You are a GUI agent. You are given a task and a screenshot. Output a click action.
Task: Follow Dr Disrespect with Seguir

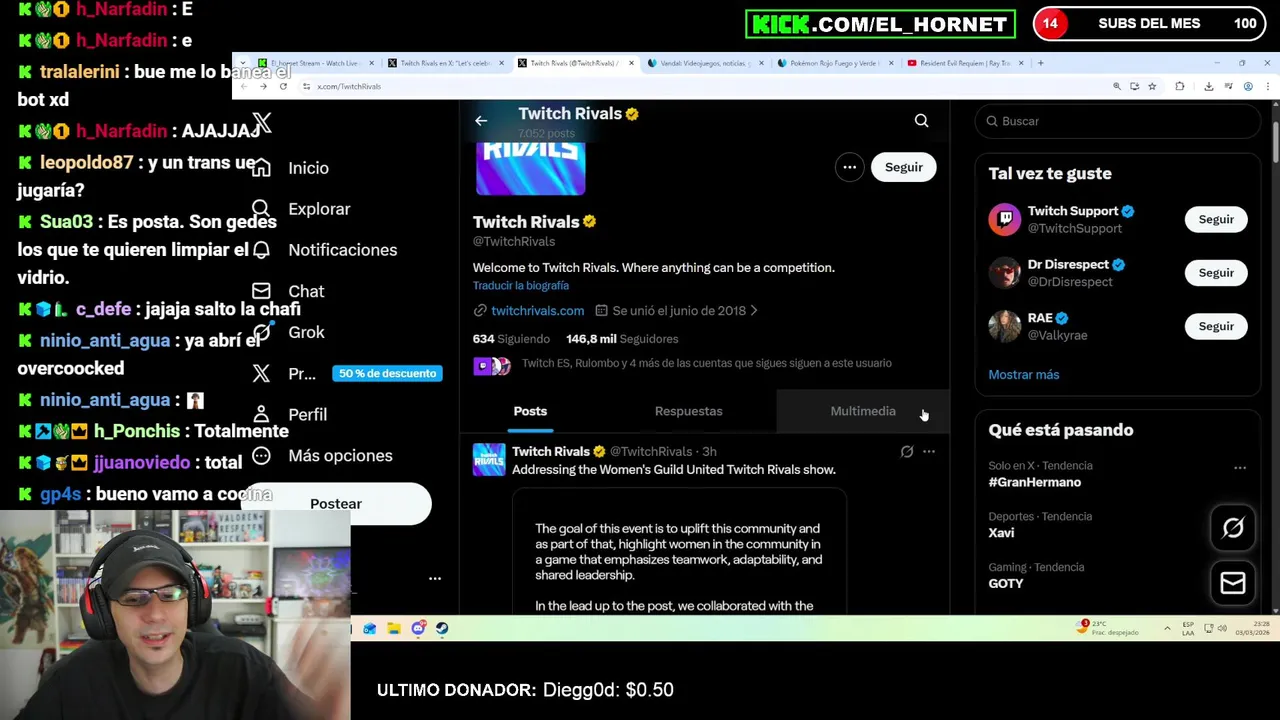tap(1216, 272)
